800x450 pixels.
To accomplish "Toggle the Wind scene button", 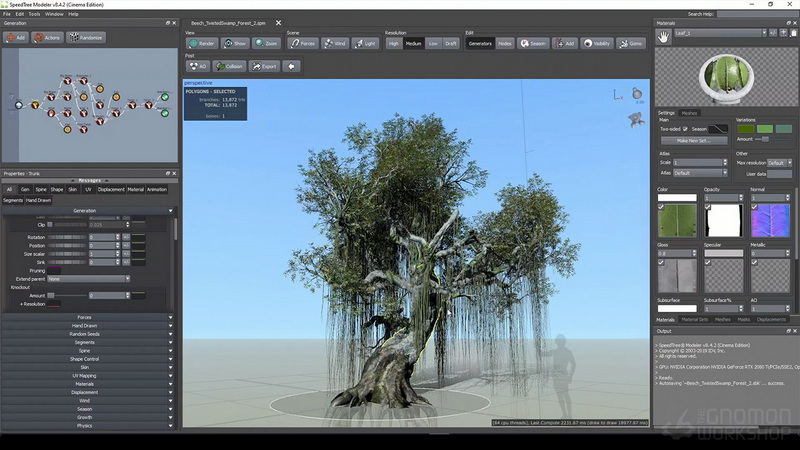I will pyautogui.click(x=335, y=43).
